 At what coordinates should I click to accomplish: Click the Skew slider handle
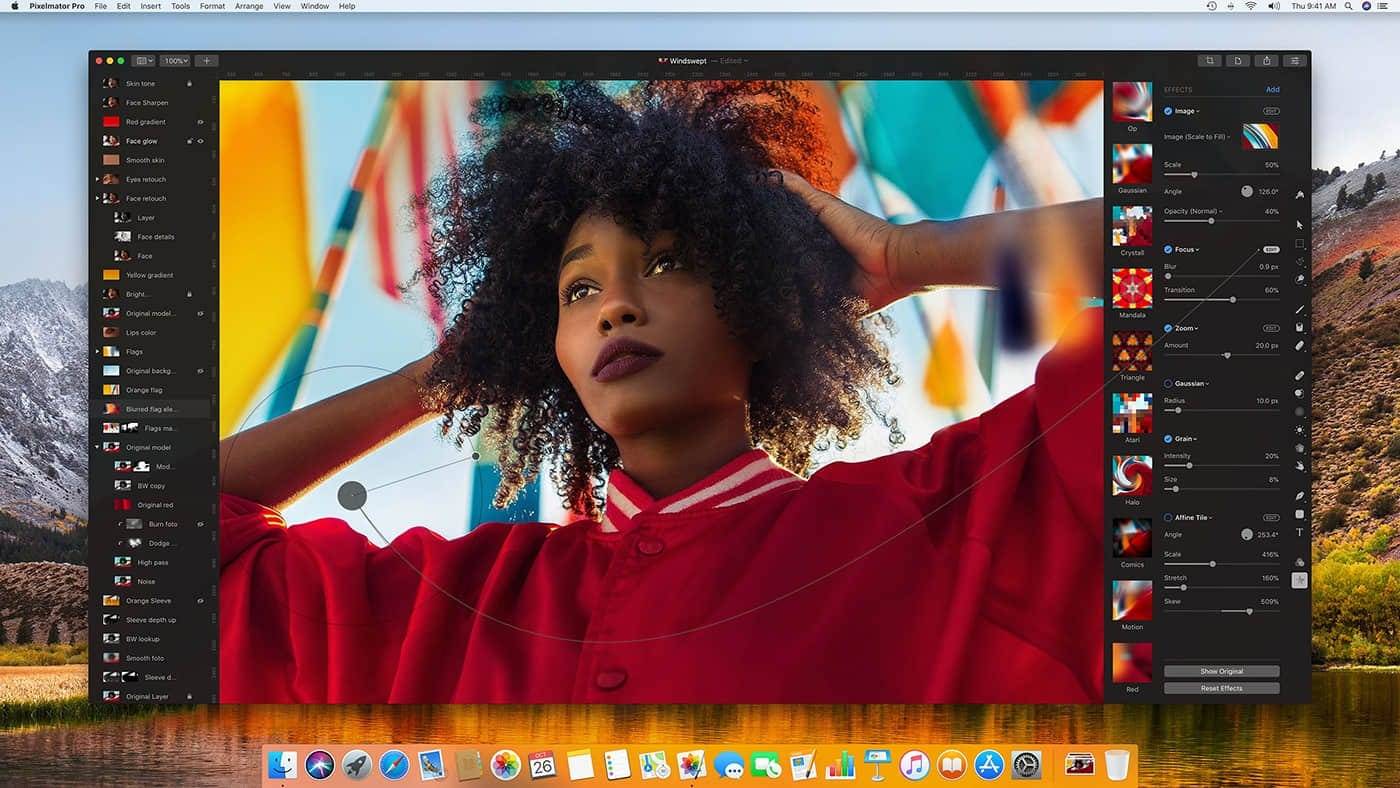pyautogui.click(x=1249, y=611)
